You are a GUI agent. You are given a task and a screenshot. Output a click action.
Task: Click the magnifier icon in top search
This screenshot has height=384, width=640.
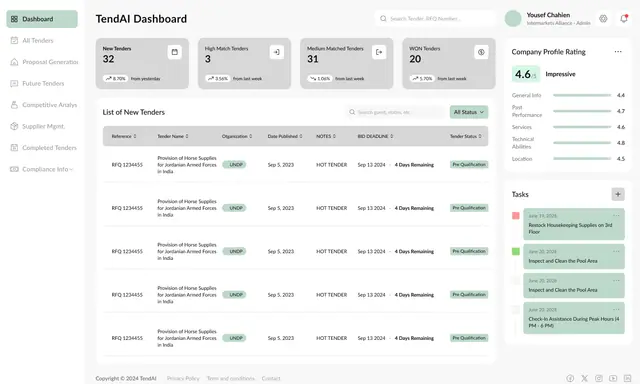click(x=383, y=19)
